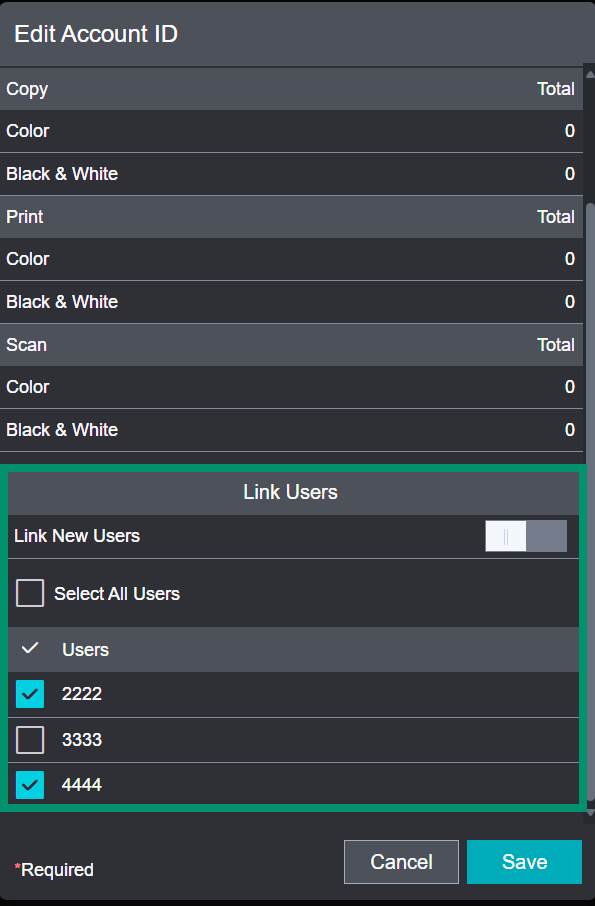The width and height of the screenshot is (595, 906).
Task: Cancel editing the account ID
Action: click(x=401, y=862)
